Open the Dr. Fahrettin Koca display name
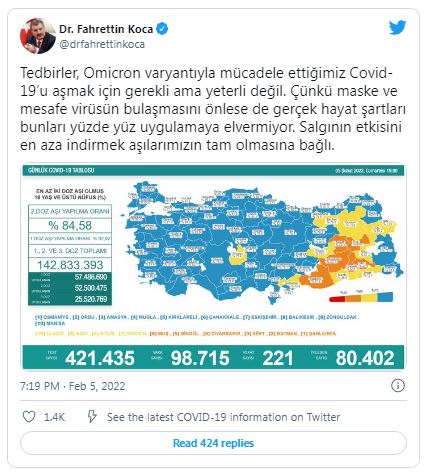 (106, 29)
